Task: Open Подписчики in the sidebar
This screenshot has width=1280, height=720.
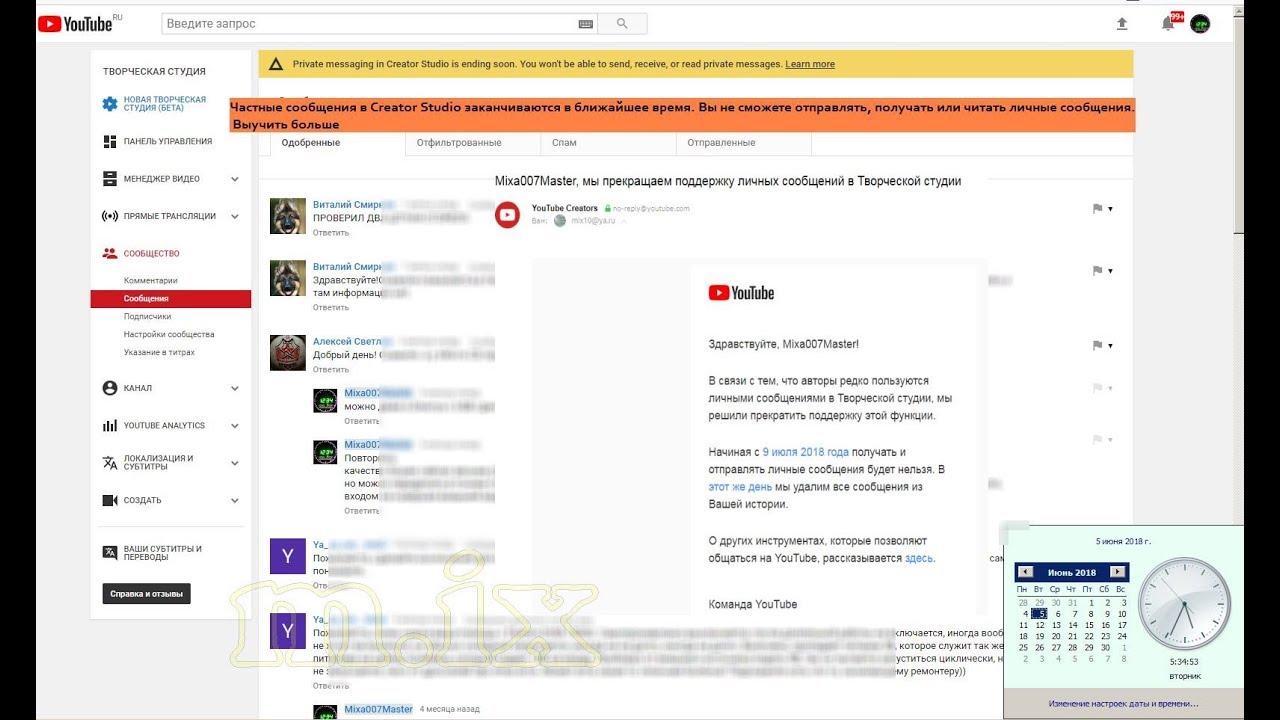Action: pos(147,317)
